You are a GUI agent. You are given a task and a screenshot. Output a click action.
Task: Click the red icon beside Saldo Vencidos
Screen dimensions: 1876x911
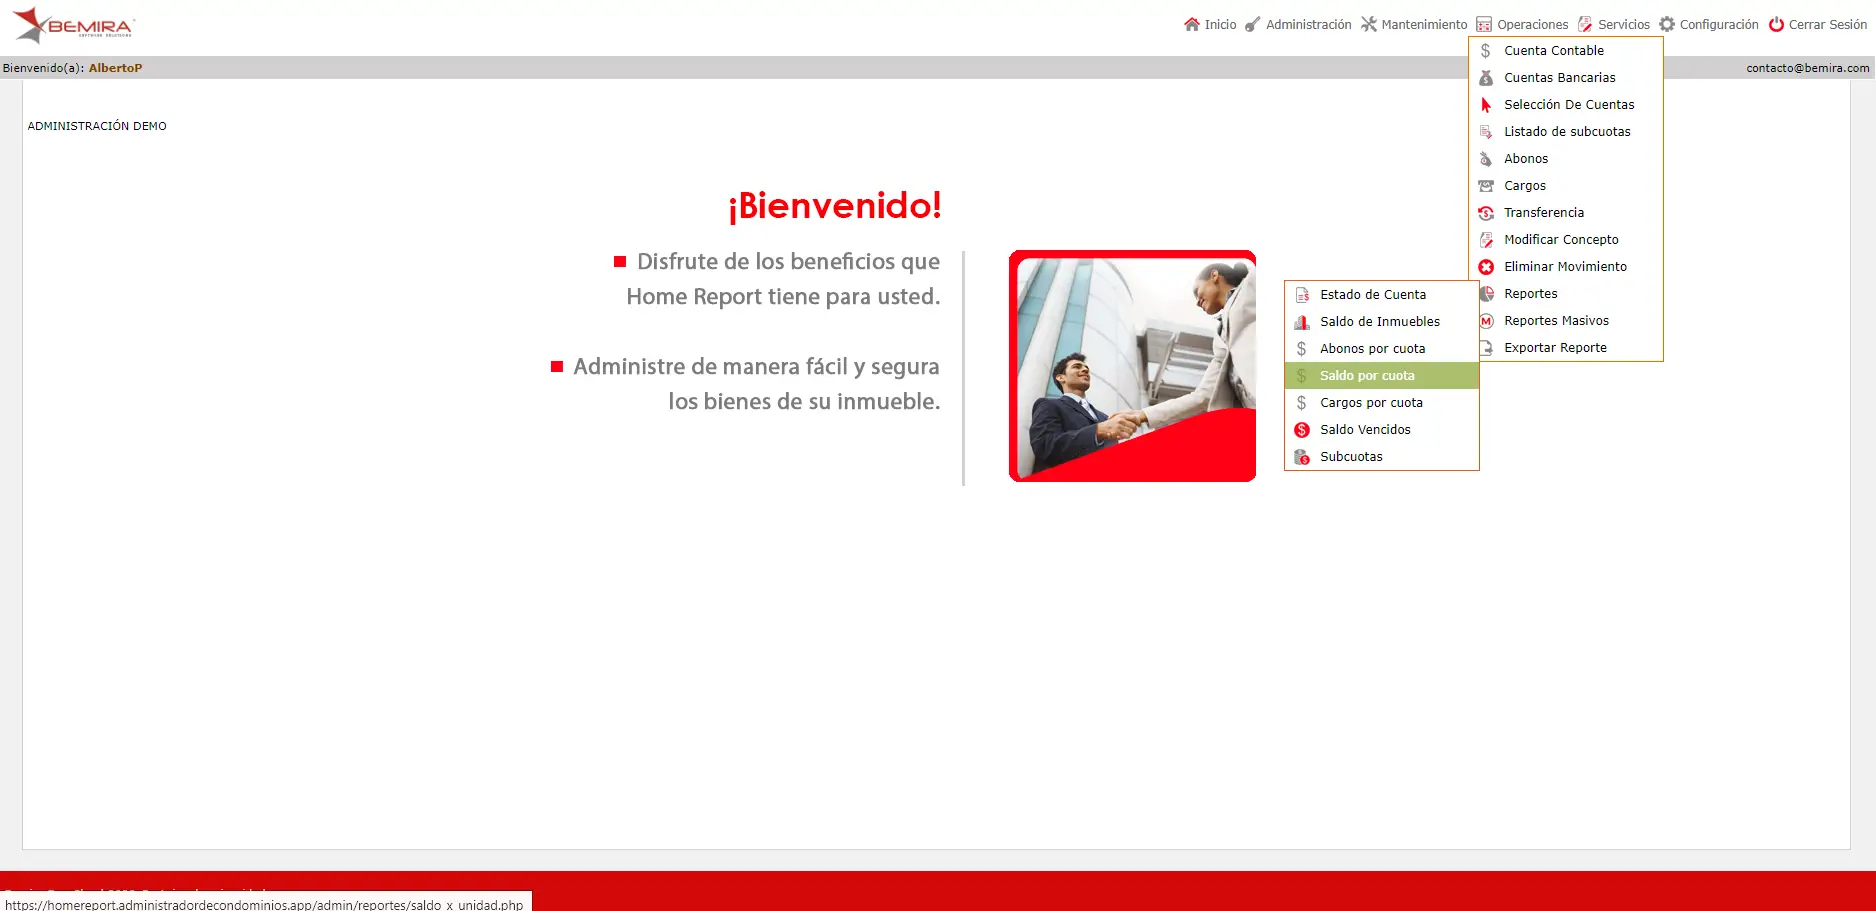coord(1302,430)
